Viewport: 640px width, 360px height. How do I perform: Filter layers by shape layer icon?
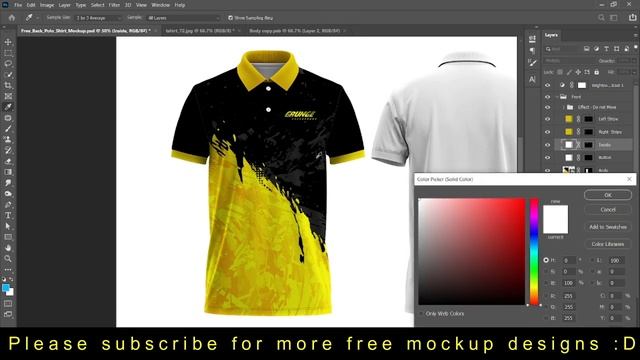pyautogui.click(x=616, y=49)
